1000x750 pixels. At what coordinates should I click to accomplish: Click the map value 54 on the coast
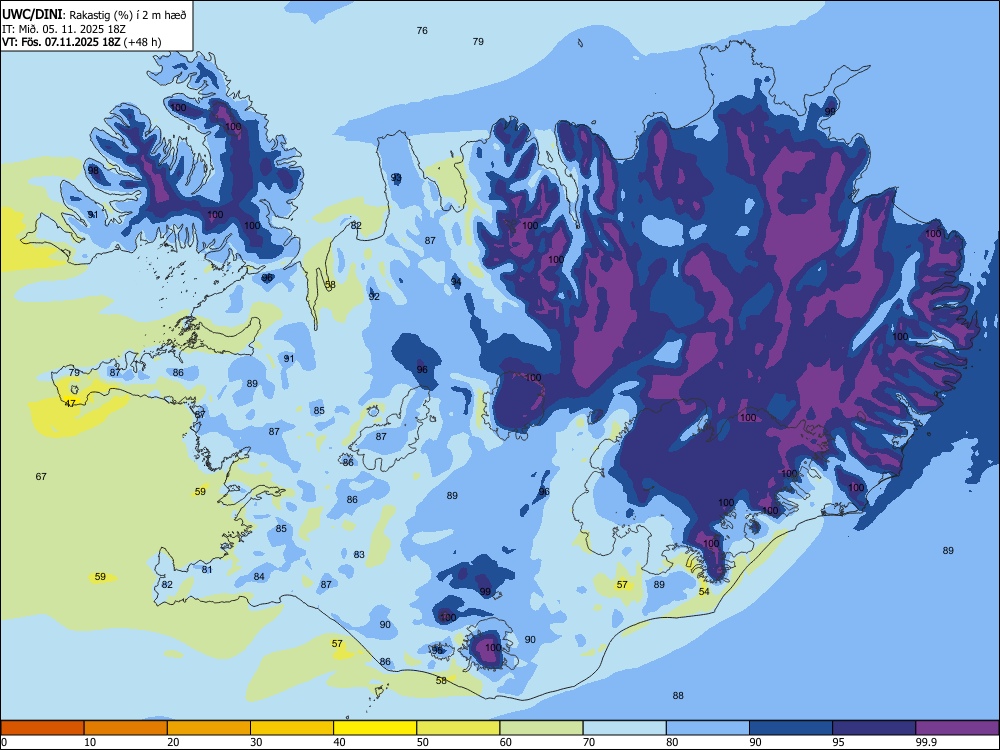click(704, 591)
